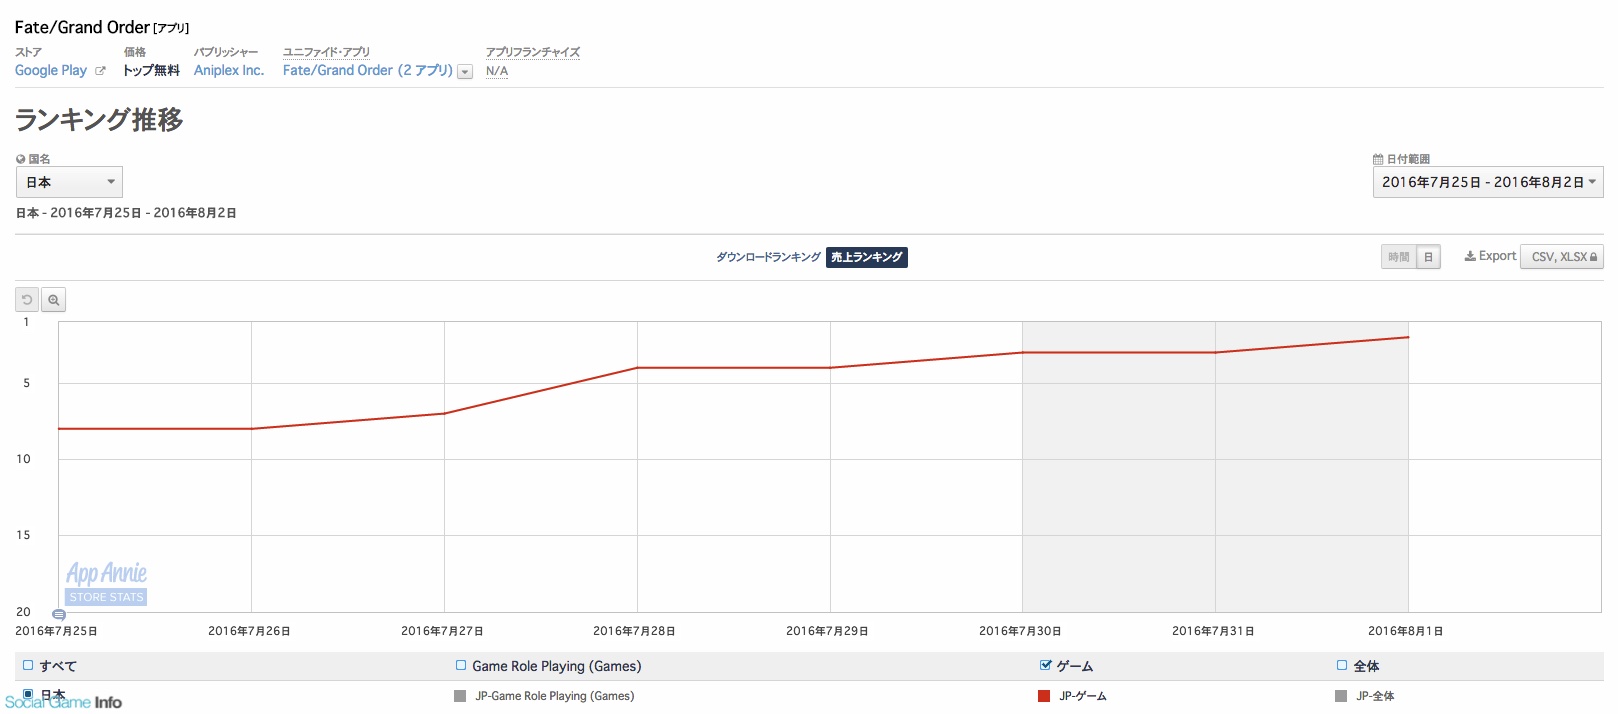Image resolution: width=1618 pixels, height=714 pixels.
Task: Click the rank 10 y-axis label
Action: 23,459
